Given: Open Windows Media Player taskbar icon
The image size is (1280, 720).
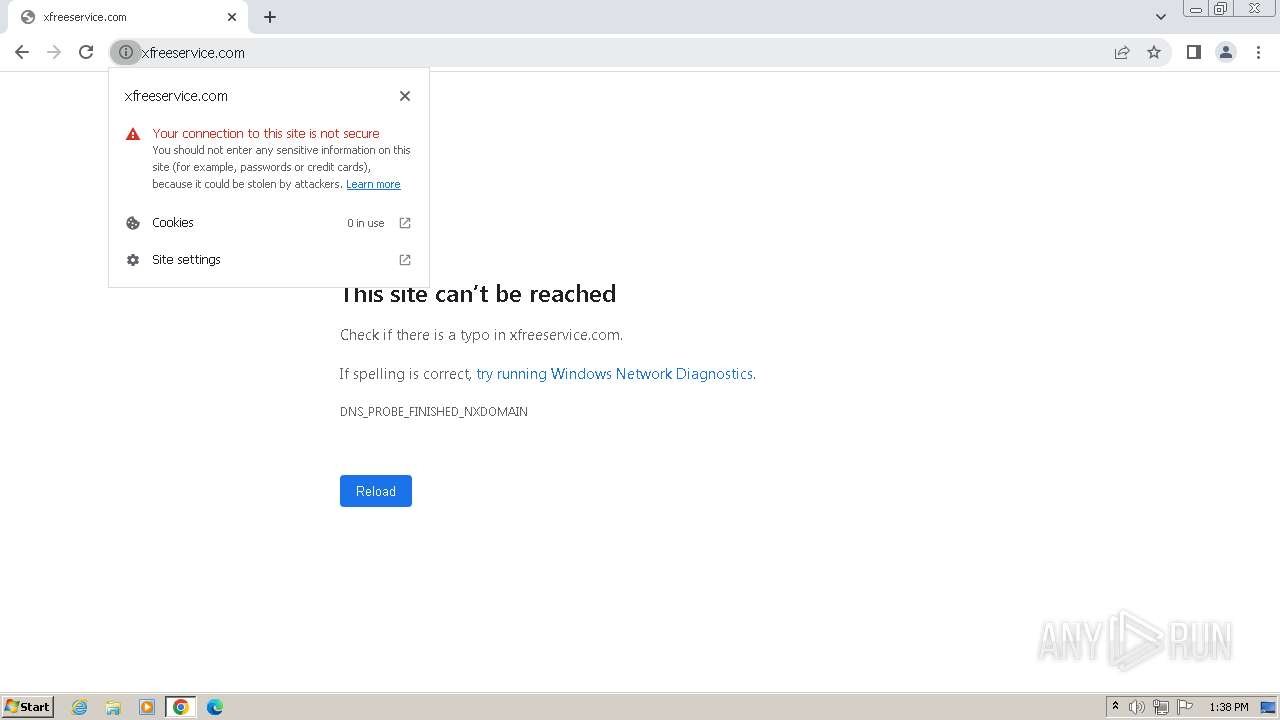Looking at the screenshot, I should 147,707.
